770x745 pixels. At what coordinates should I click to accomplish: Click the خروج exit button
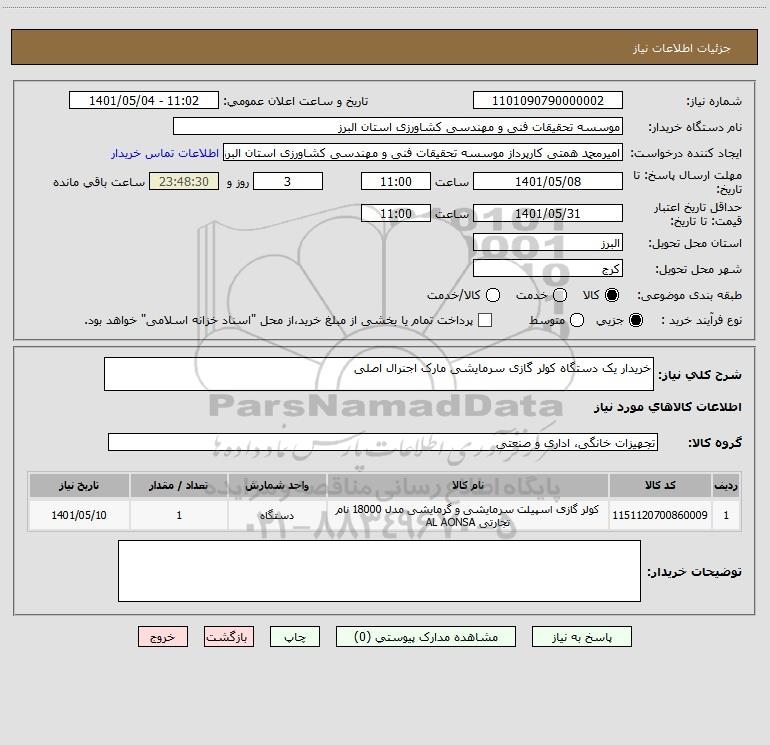pyautogui.click(x=163, y=637)
